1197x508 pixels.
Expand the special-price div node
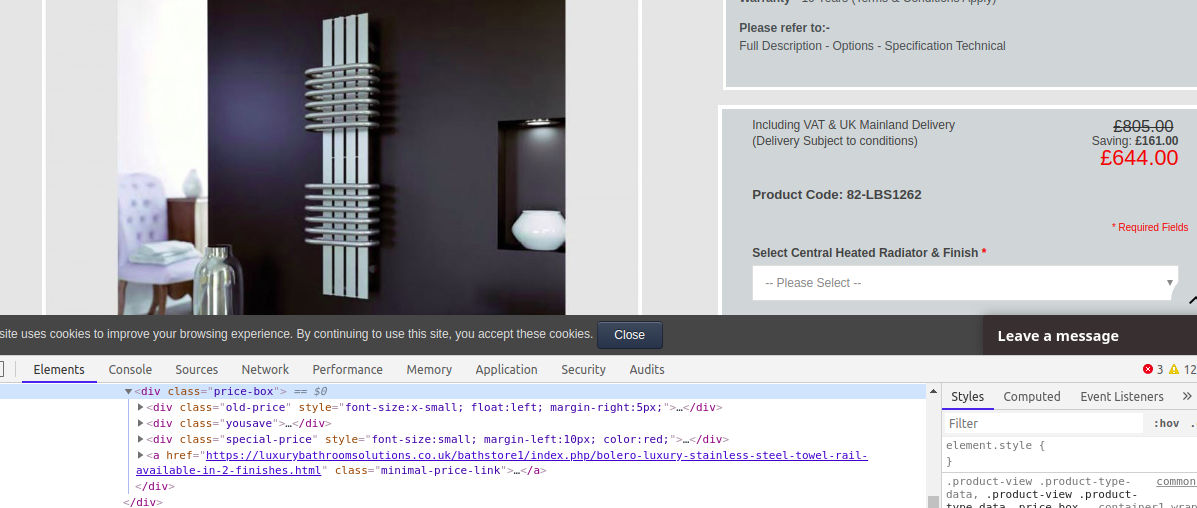coord(141,440)
